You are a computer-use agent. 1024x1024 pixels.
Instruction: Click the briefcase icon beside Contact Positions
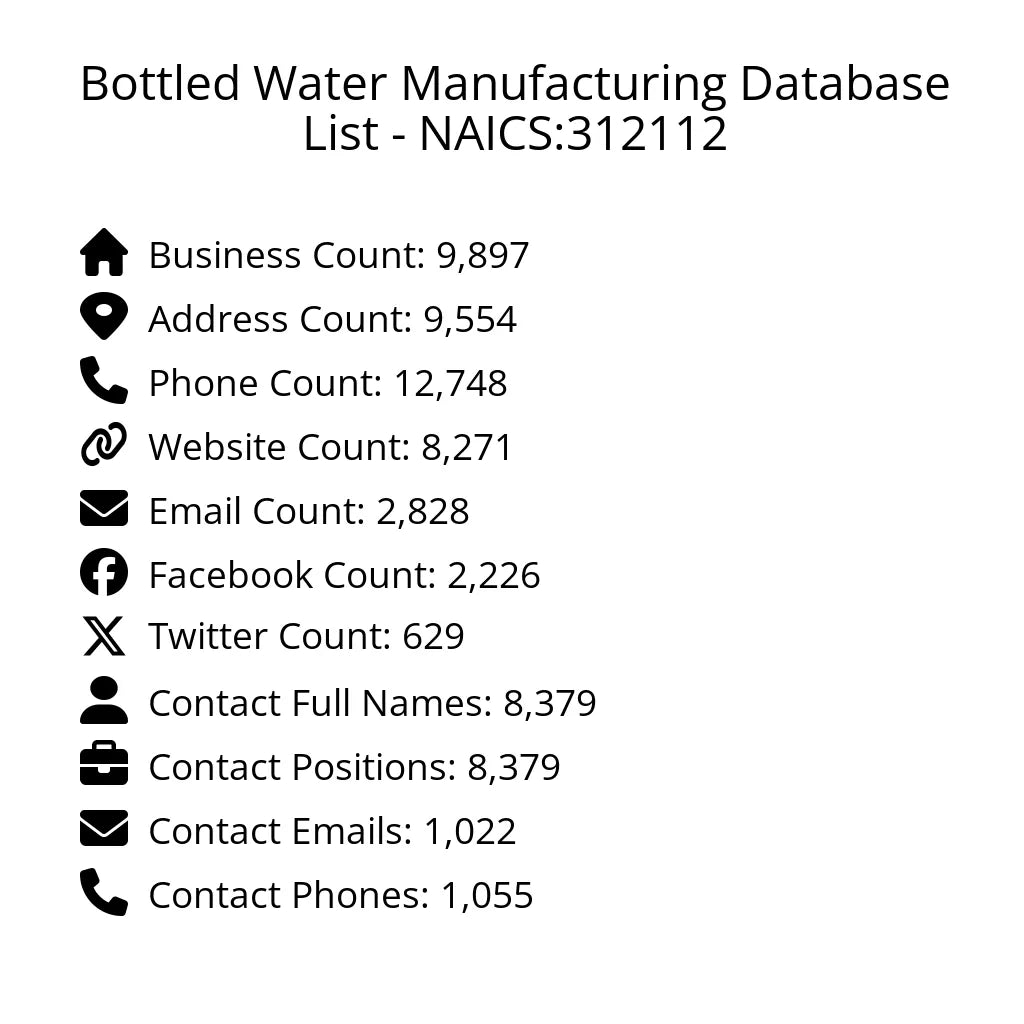point(104,765)
